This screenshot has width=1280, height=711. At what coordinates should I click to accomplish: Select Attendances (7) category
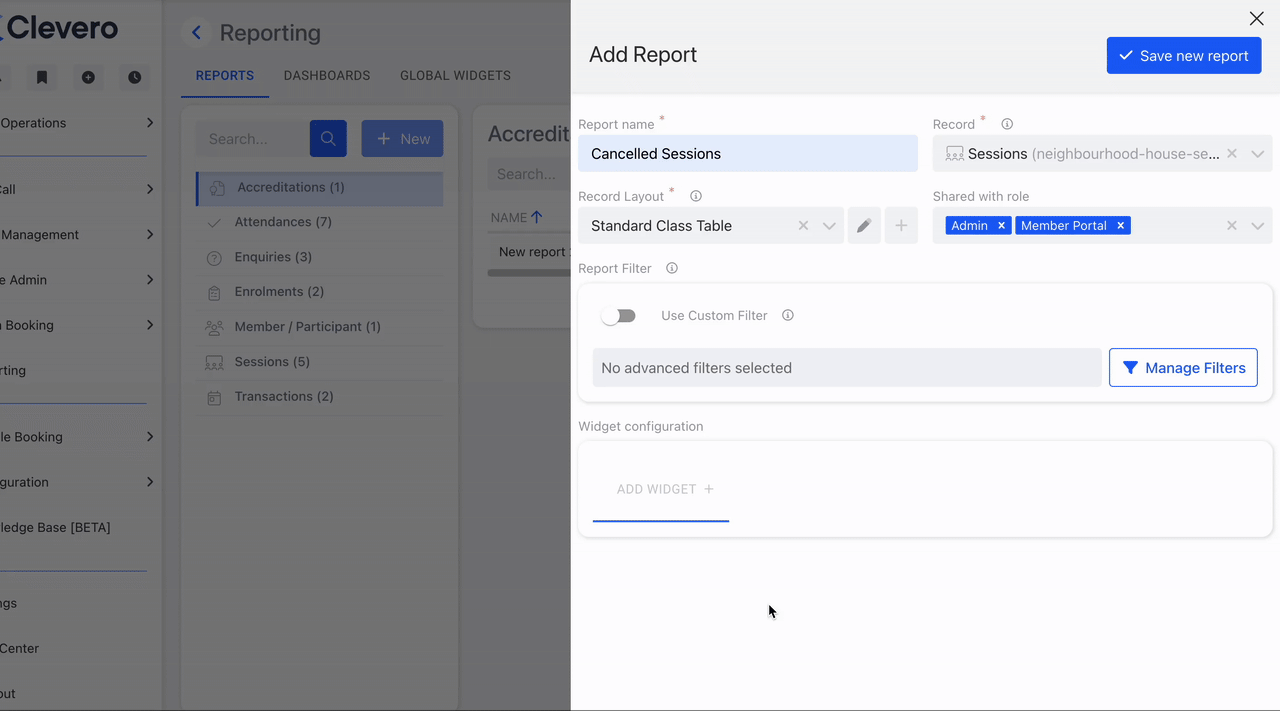(320, 222)
